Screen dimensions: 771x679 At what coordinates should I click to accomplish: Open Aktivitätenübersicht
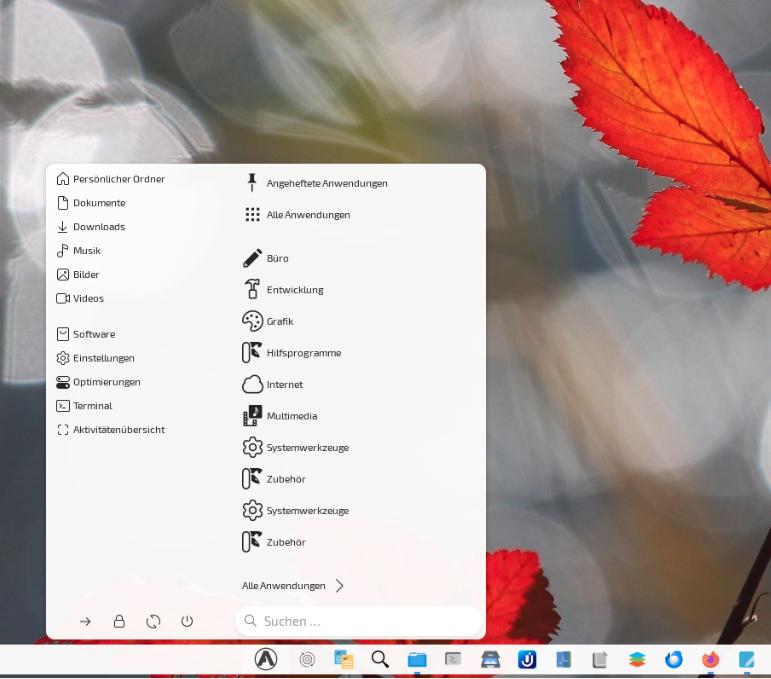(x=118, y=430)
